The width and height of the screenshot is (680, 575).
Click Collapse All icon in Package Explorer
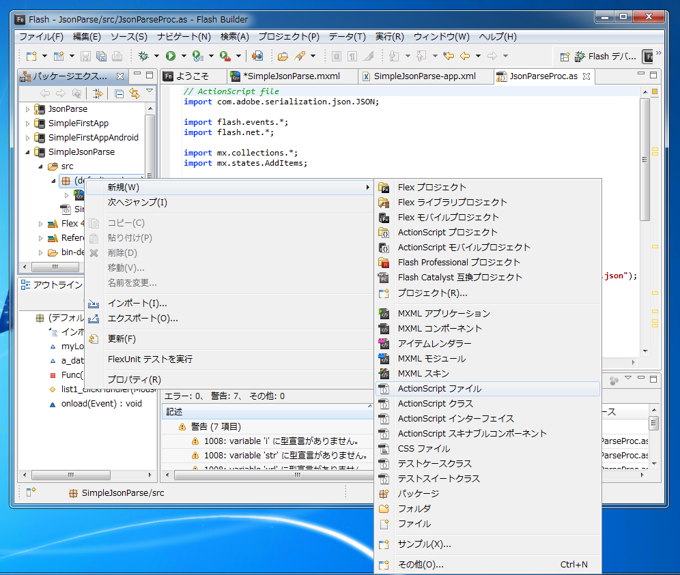(x=119, y=93)
